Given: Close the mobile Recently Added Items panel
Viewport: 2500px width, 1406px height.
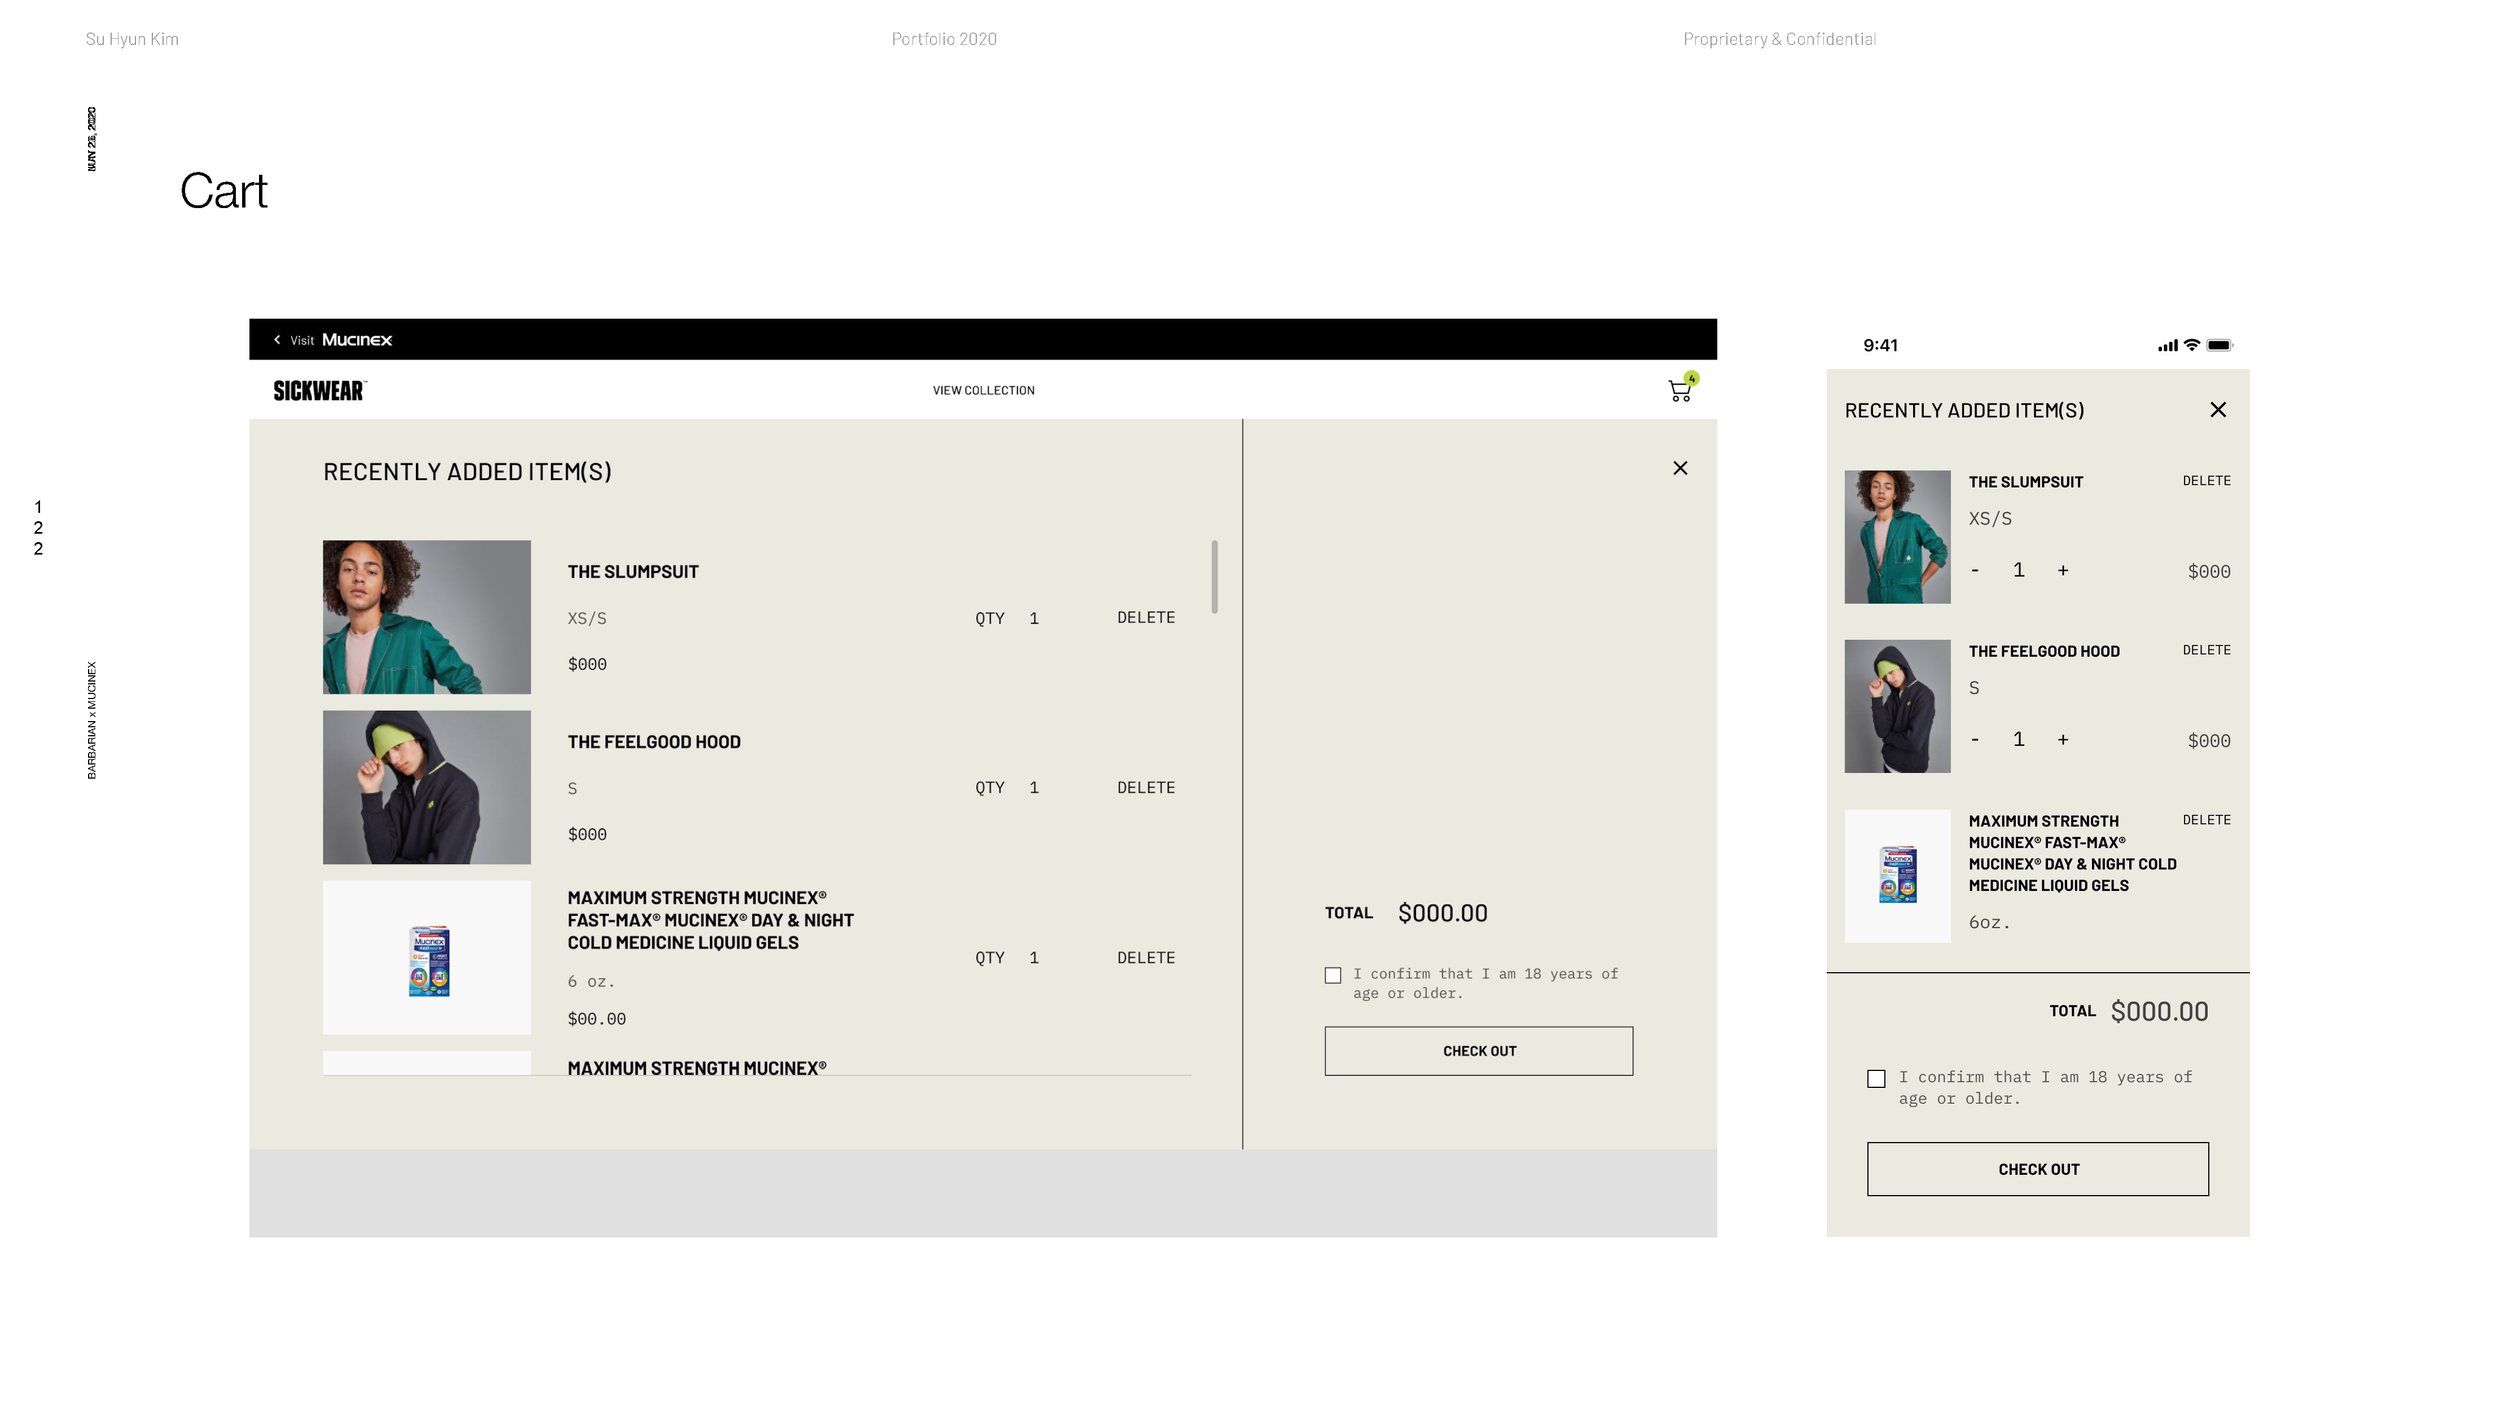Looking at the screenshot, I should tap(2217, 410).
